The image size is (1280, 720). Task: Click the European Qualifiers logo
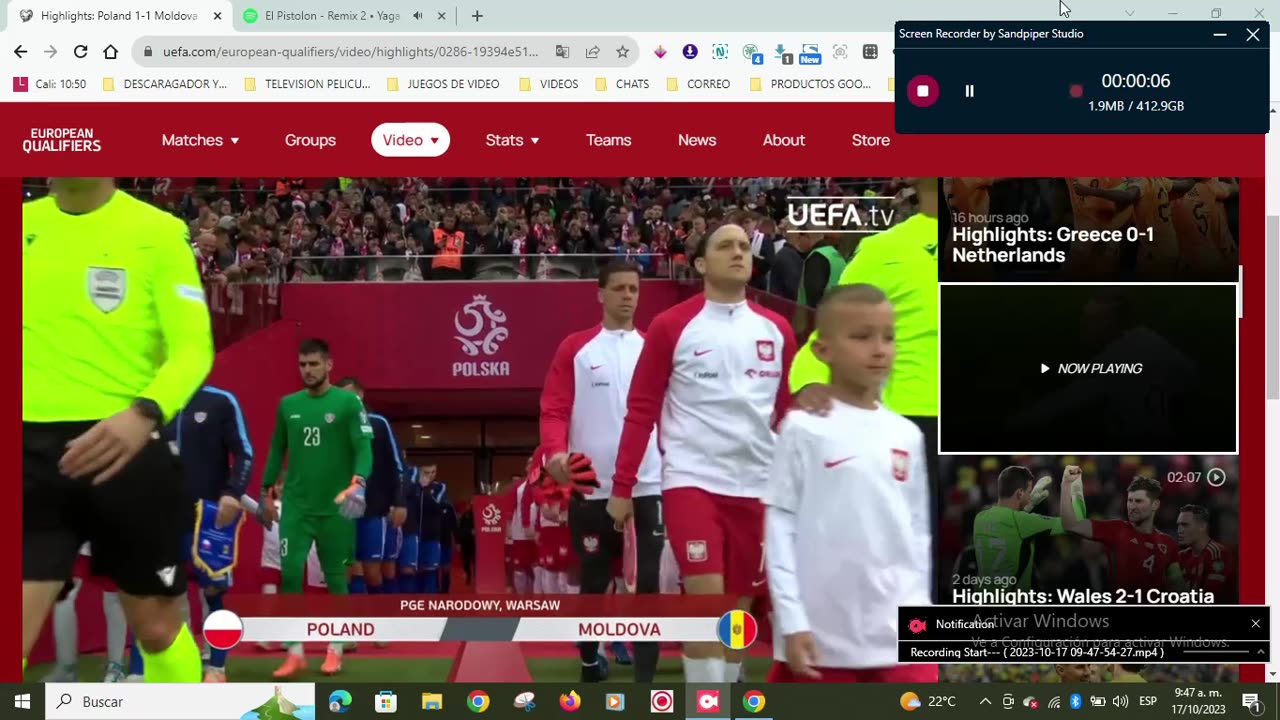62,140
